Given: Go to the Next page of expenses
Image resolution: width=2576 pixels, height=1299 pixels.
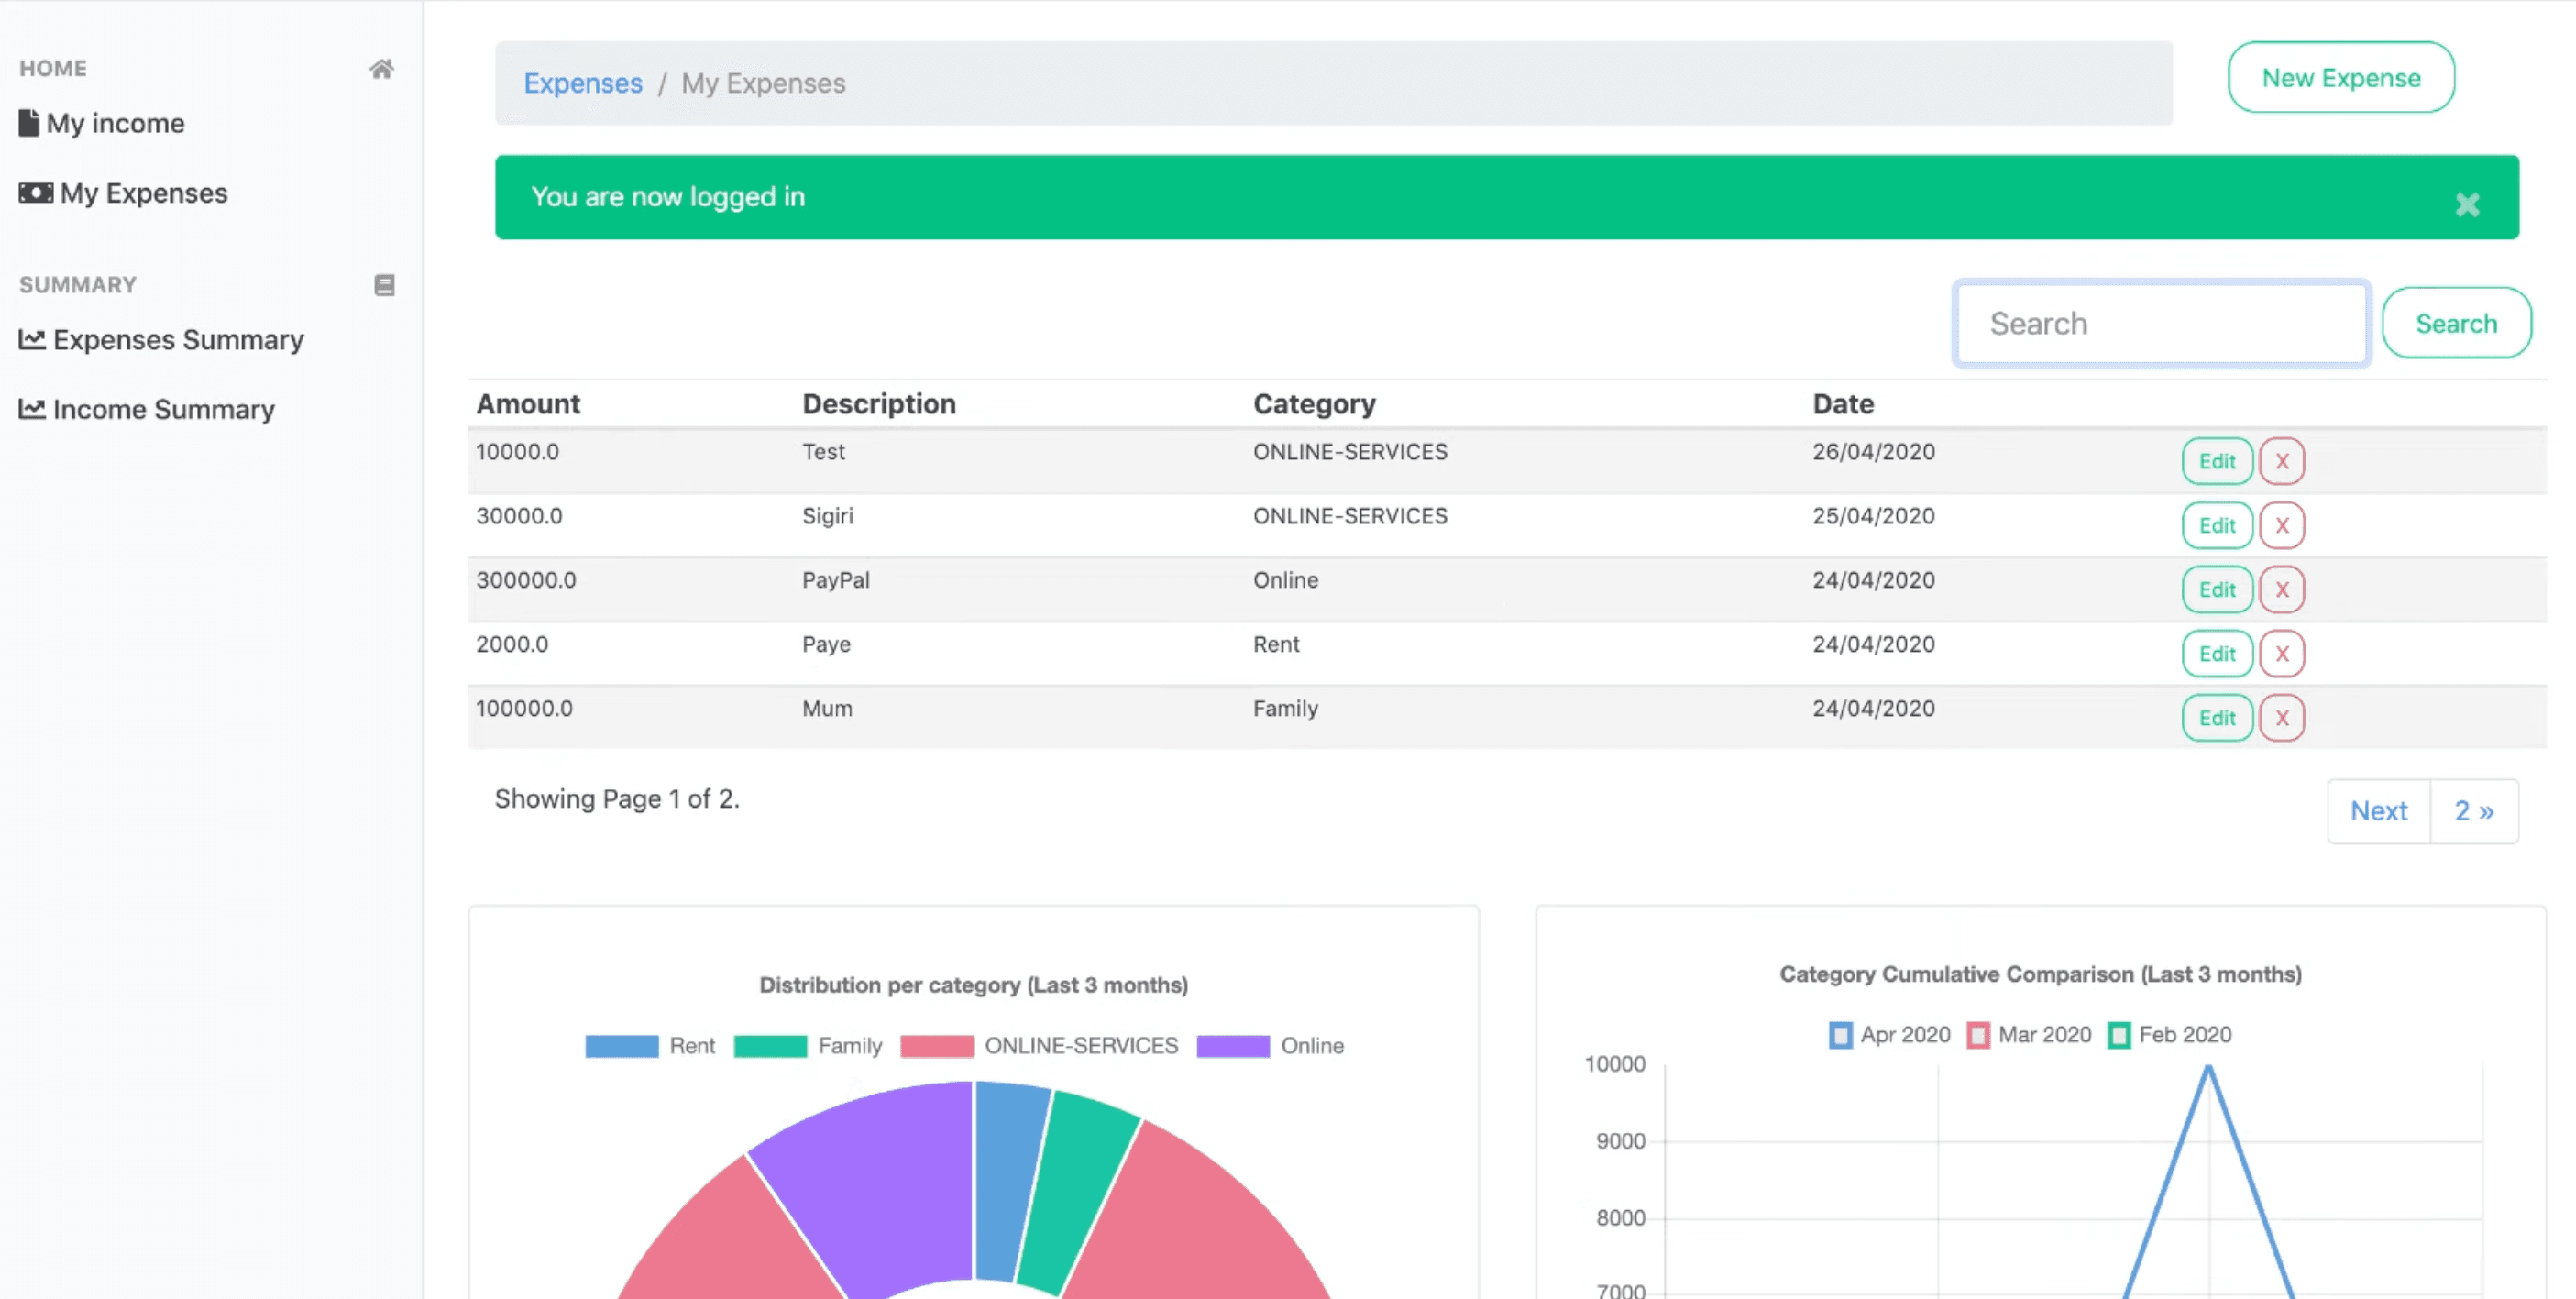Looking at the screenshot, I should click(2378, 810).
